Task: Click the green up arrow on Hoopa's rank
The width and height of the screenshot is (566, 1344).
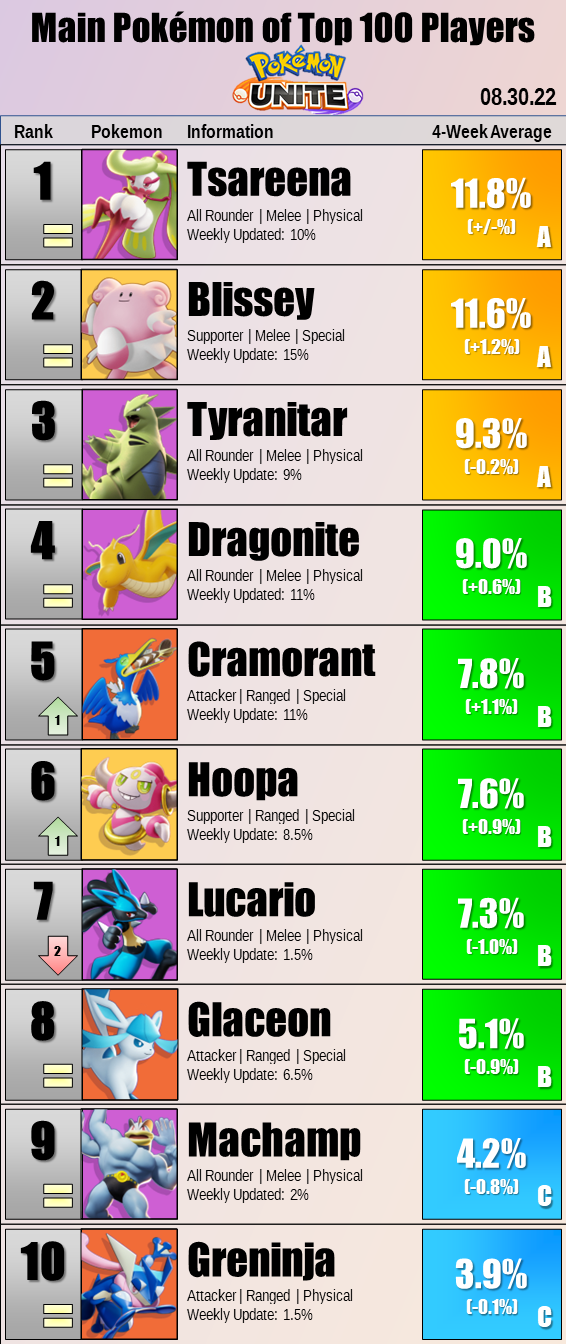Action: [57, 837]
